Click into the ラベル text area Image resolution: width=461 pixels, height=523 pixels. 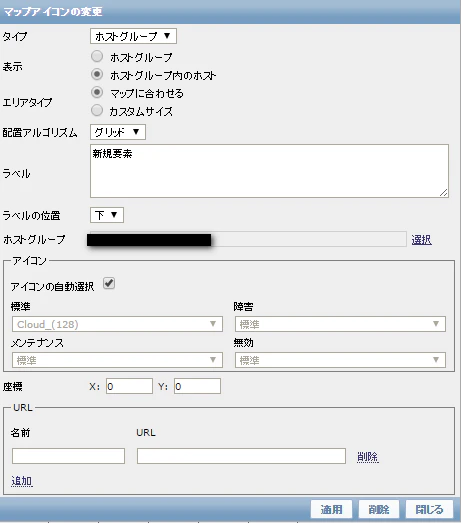pyautogui.click(x=269, y=171)
